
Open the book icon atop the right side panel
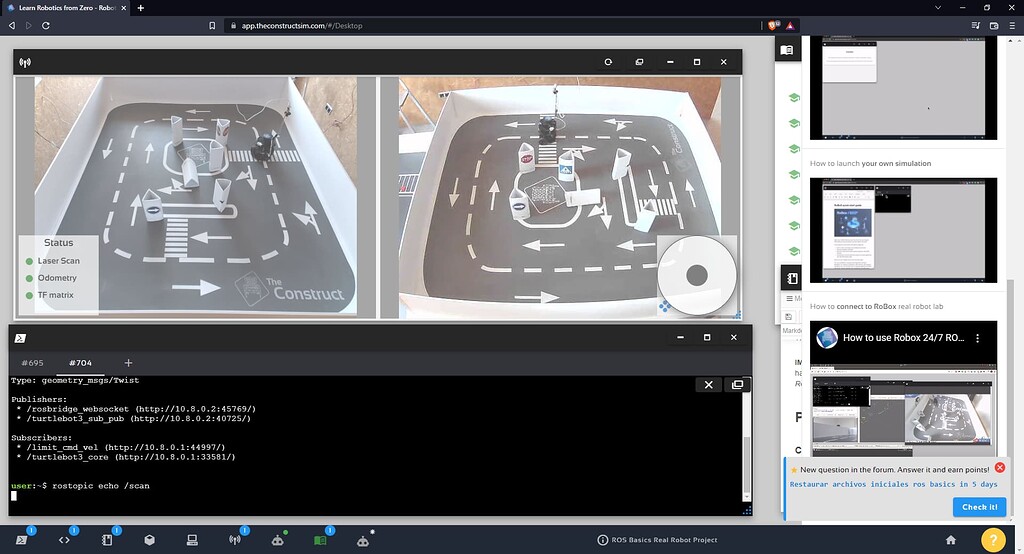tap(787, 50)
